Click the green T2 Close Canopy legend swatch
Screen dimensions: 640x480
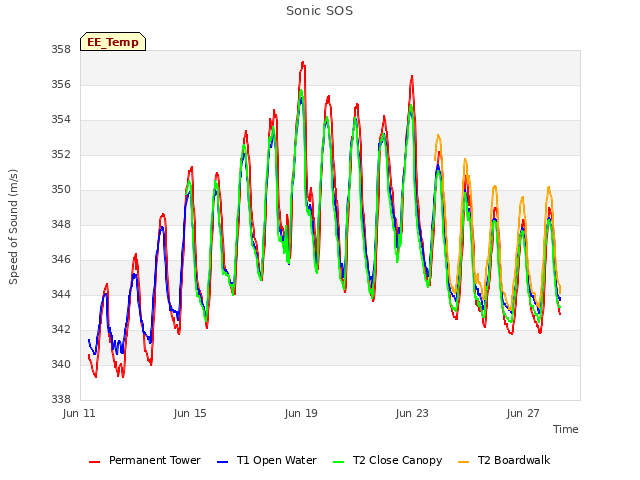point(338,462)
